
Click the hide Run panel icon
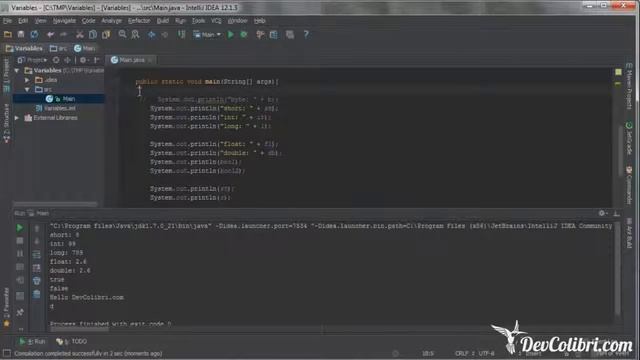point(617,213)
